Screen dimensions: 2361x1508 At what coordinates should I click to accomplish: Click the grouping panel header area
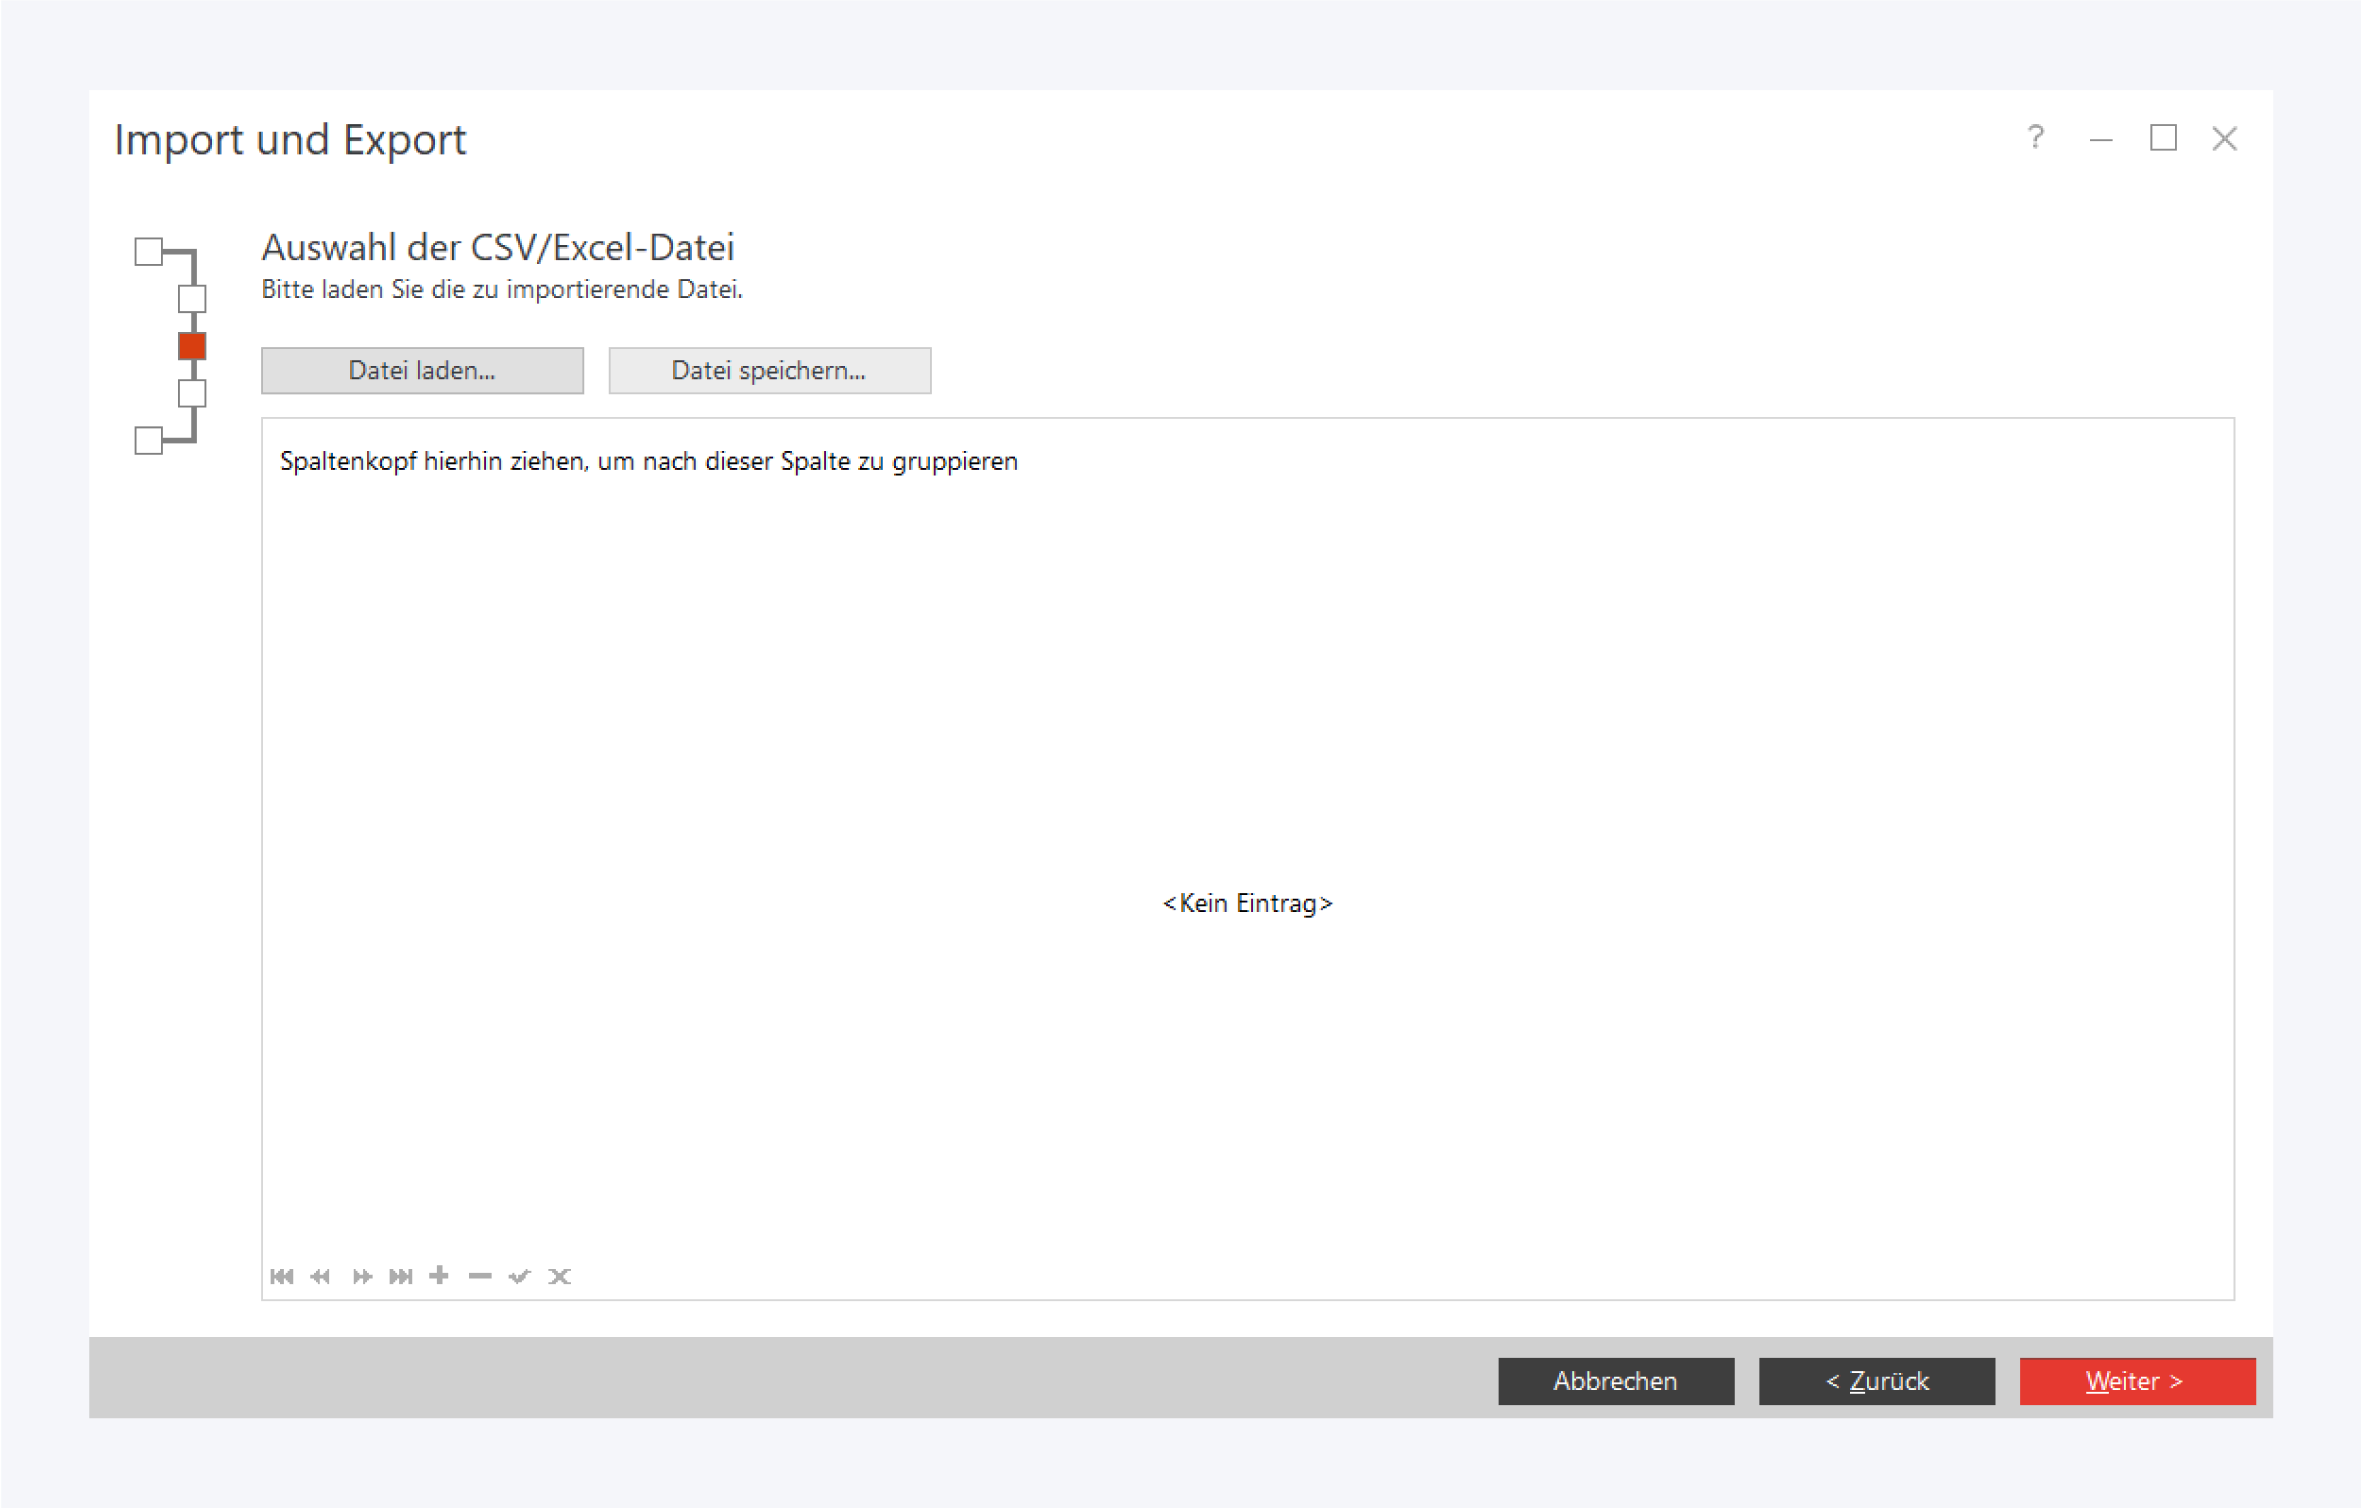tap(648, 461)
